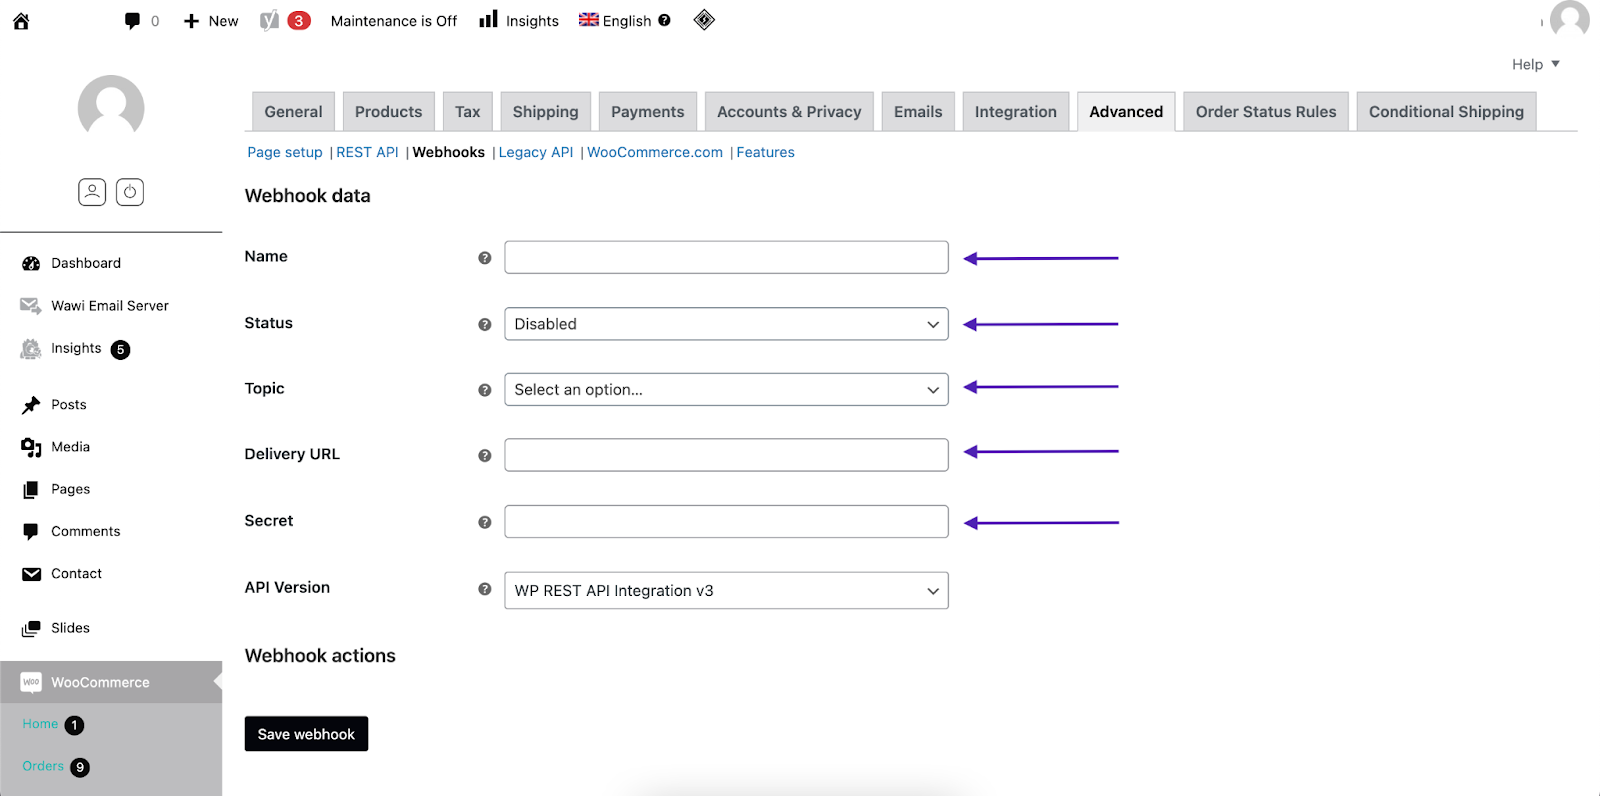Select the English language switcher
The image size is (1600, 796).
pyautogui.click(x=616, y=21)
